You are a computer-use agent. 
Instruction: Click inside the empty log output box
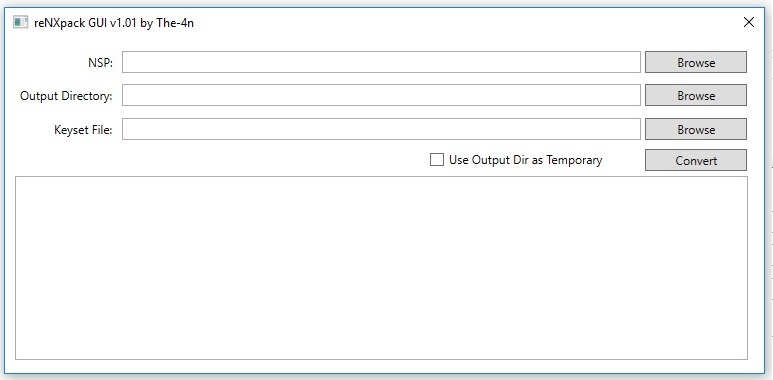click(x=381, y=268)
